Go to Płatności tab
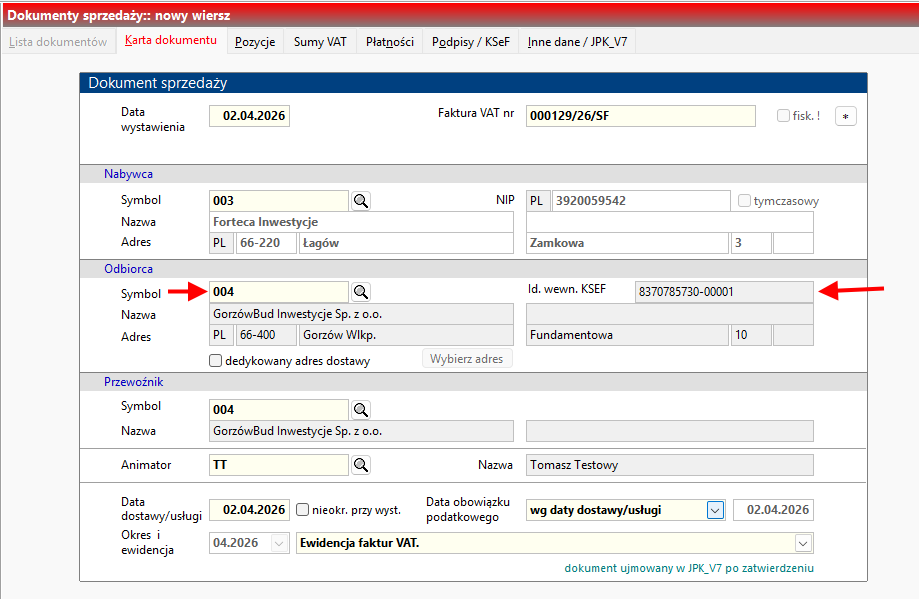919x599 pixels. pos(389,42)
